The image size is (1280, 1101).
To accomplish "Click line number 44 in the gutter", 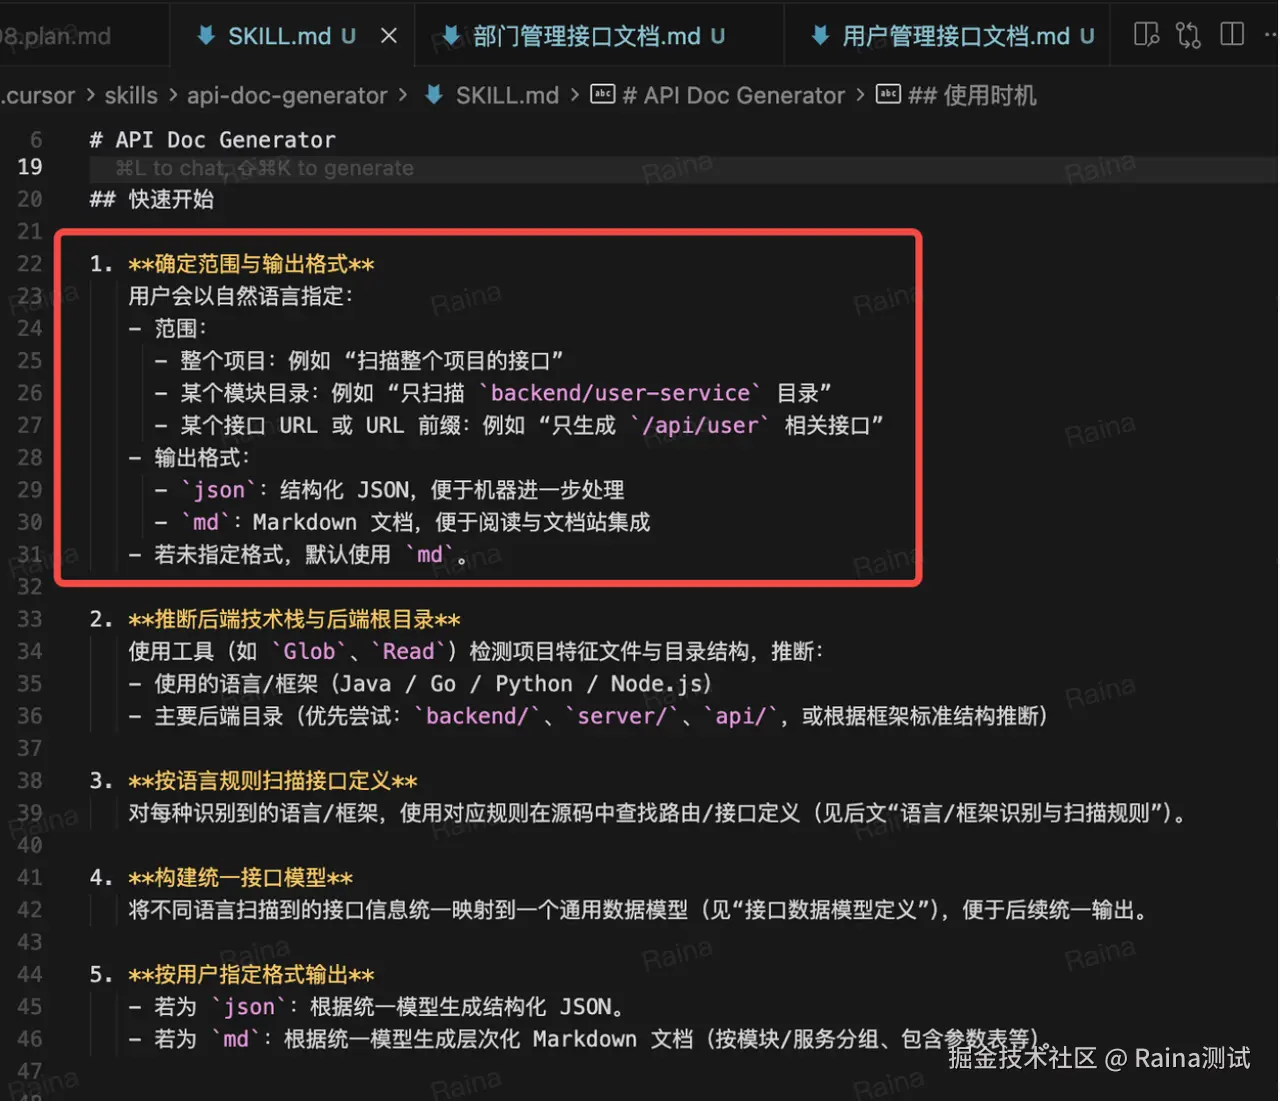I will pyautogui.click(x=30, y=974).
